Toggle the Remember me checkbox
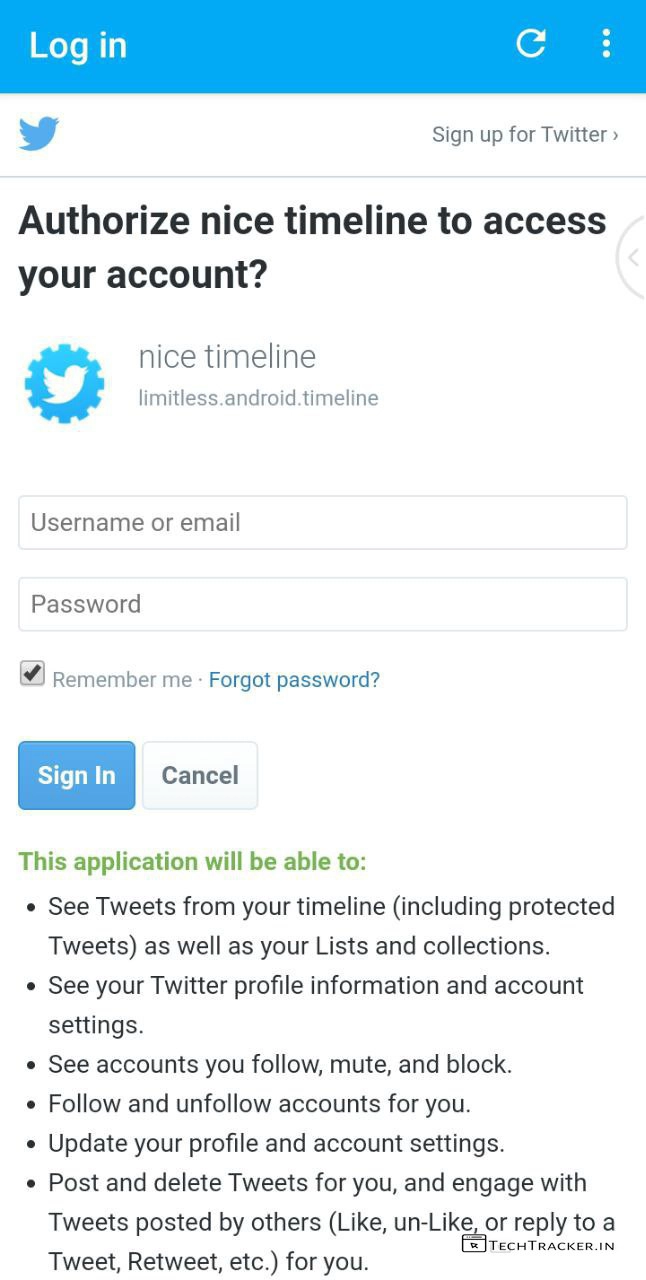Viewport: 646px width, 1280px height. point(33,673)
